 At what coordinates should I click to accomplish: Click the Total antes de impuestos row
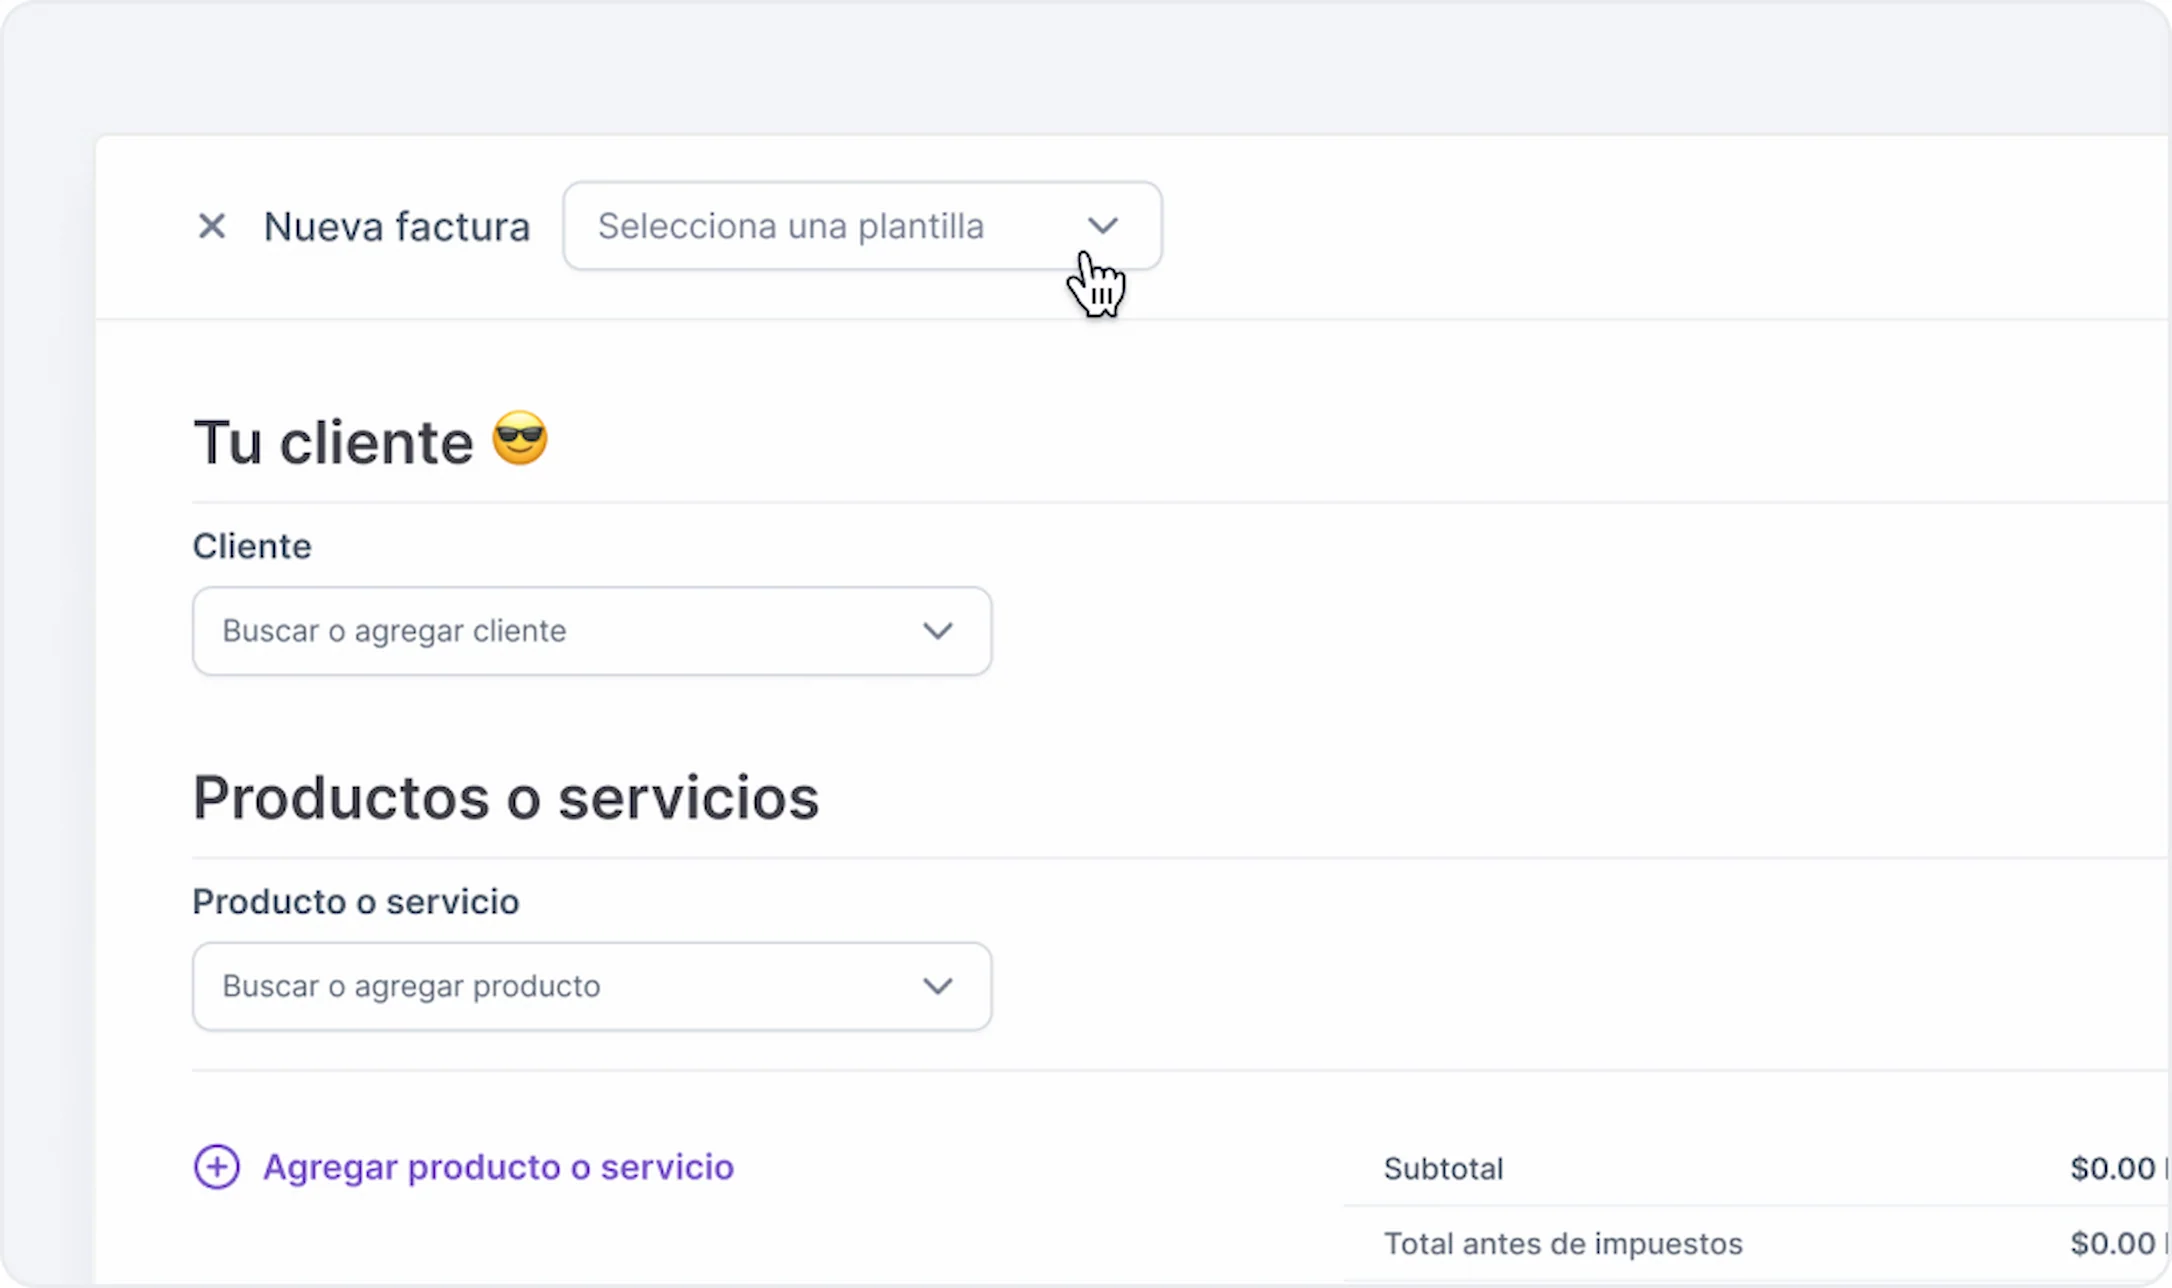click(1563, 1243)
